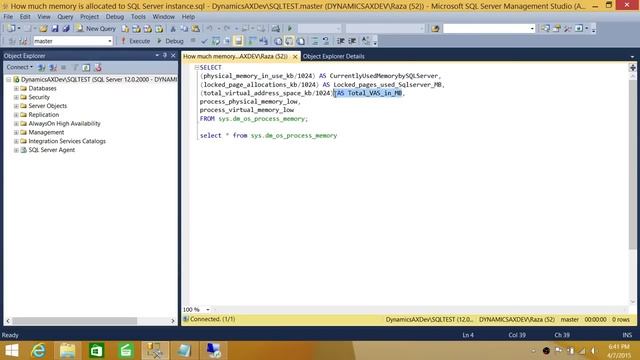Screen dimensions: 640x360
Task: Open the Edit menu
Action: pyautogui.click(x=25, y=17)
